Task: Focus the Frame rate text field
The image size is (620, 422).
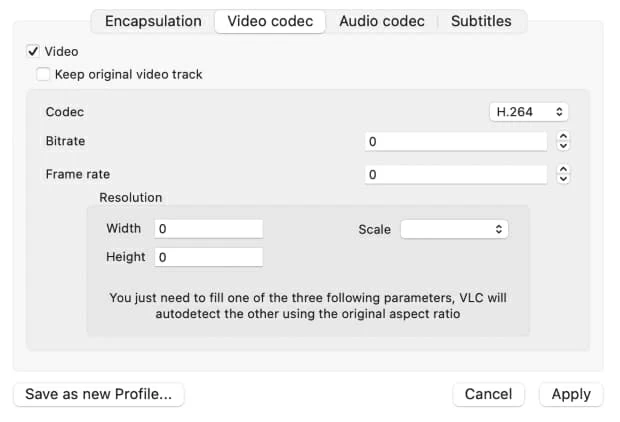Action: coord(456,175)
